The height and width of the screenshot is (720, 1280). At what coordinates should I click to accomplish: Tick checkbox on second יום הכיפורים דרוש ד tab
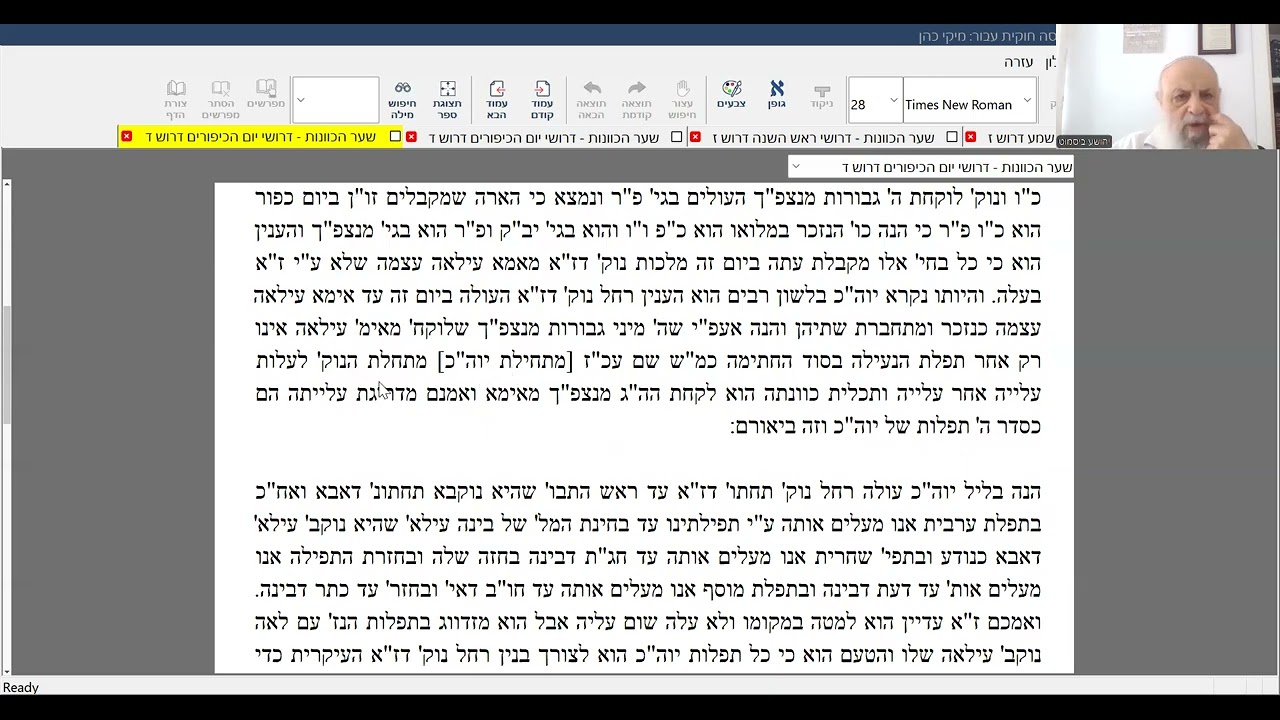tap(677, 137)
